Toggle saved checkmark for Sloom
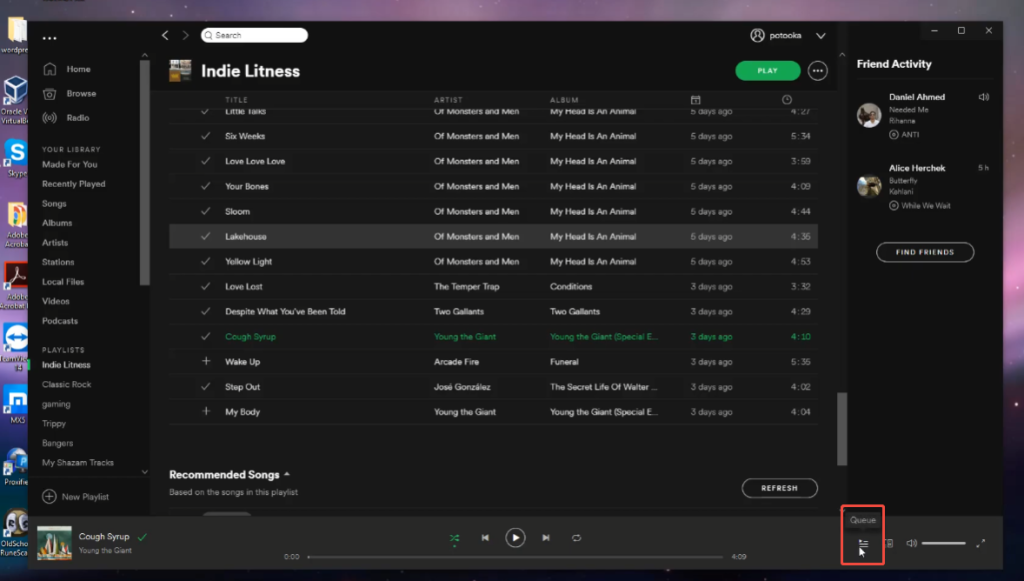The image size is (1024, 581). (206, 211)
